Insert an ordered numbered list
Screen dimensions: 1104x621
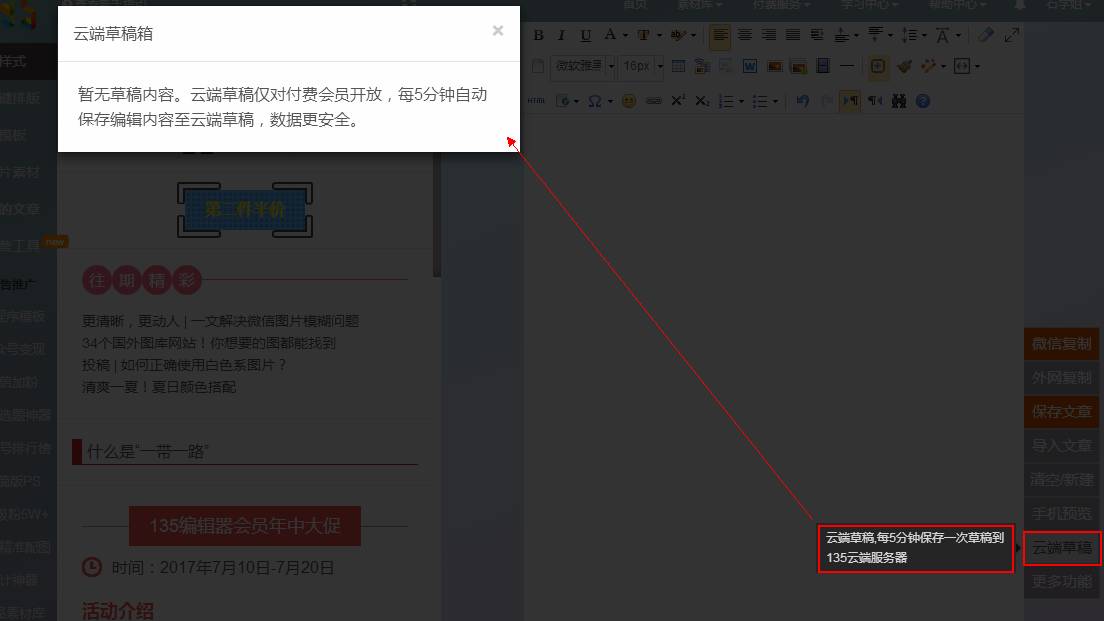point(726,101)
